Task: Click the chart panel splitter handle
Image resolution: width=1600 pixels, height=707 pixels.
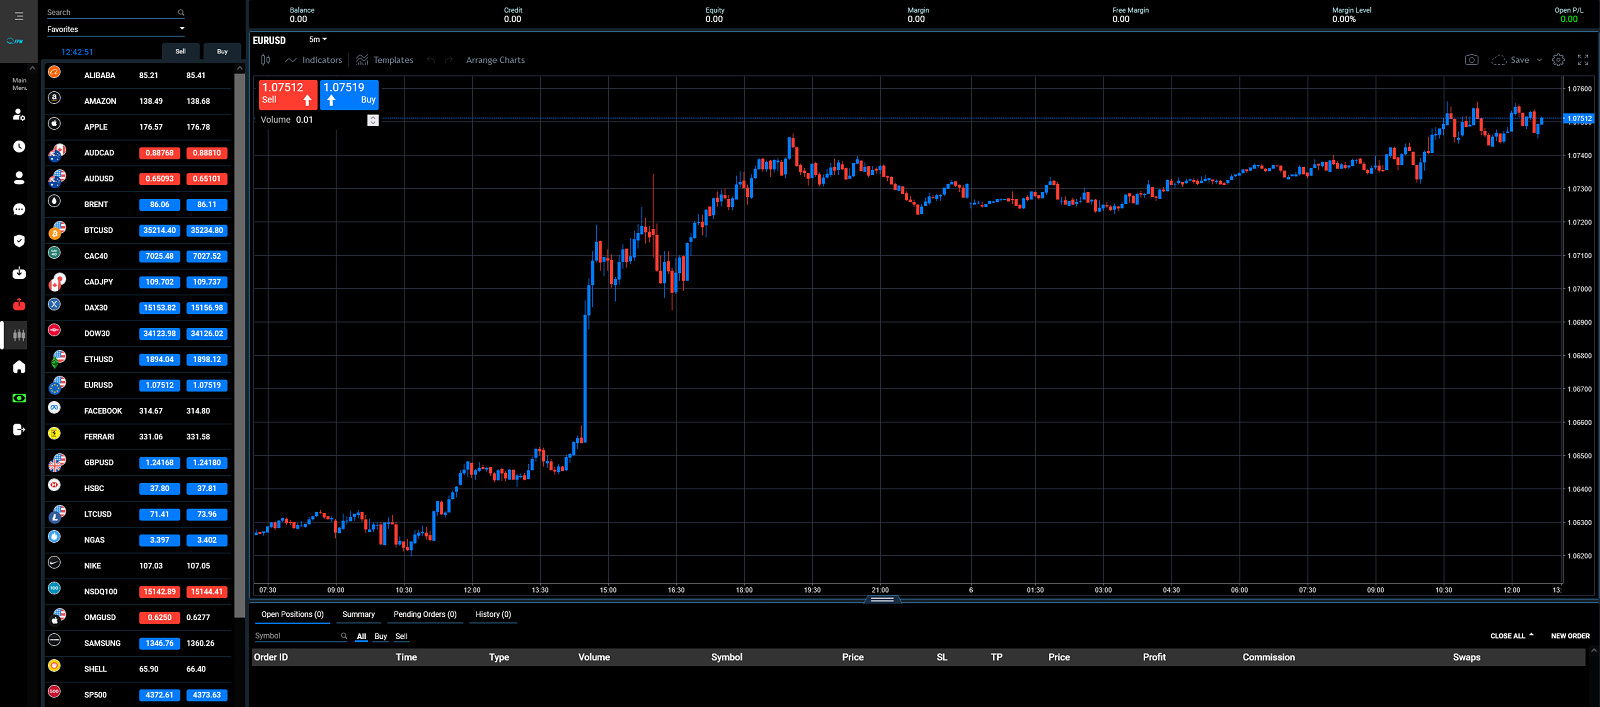Action: click(x=882, y=600)
